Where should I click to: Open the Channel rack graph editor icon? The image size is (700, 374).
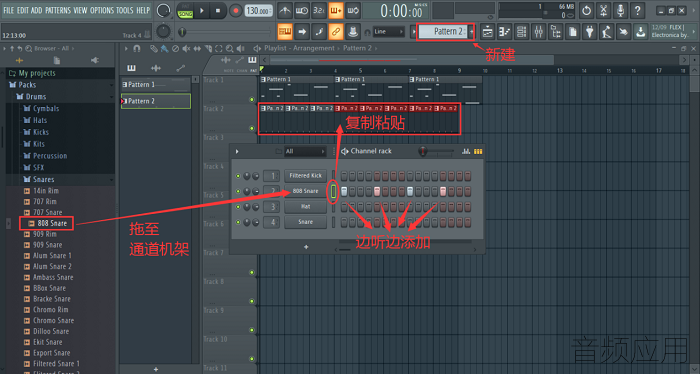[x=466, y=152]
